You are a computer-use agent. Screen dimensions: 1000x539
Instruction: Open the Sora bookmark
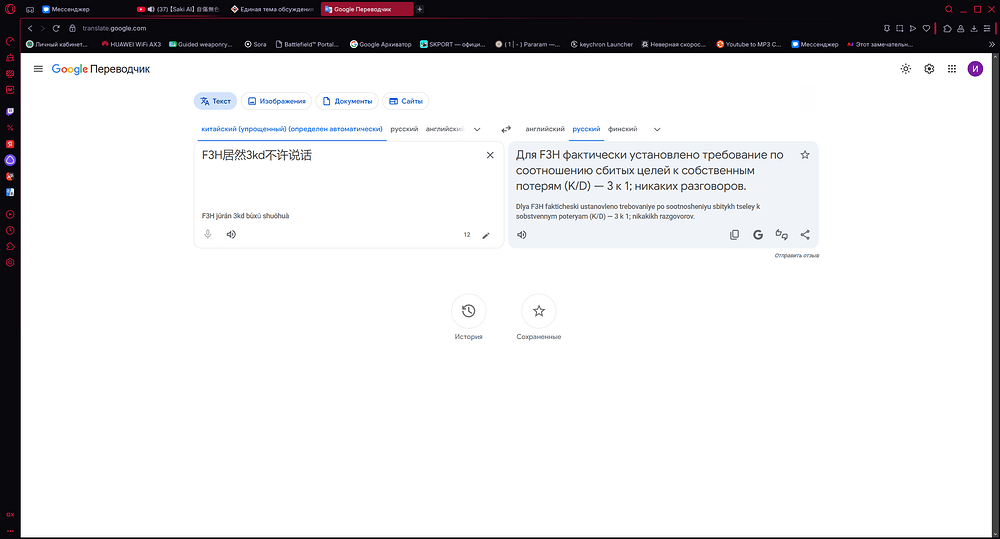pos(256,45)
